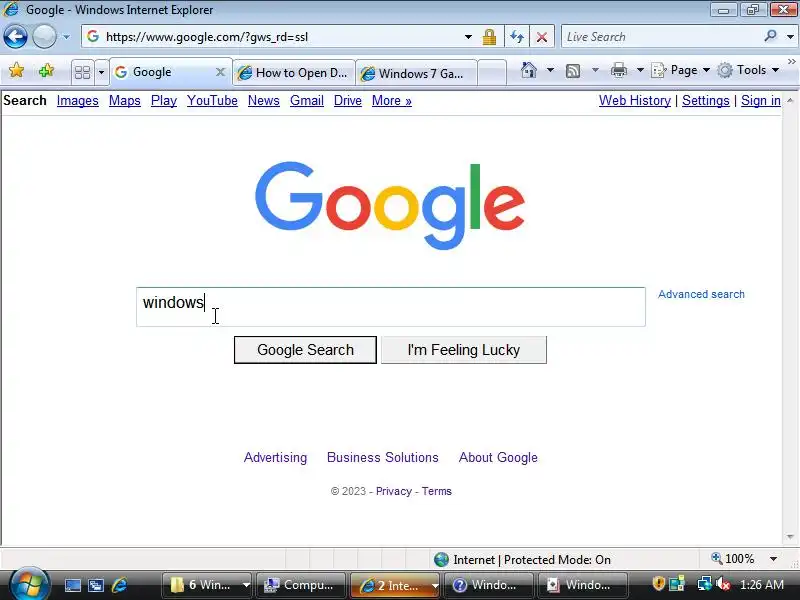This screenshot has height=600, width=800.
Task: Click the address bar URL field
Action: tap(276, 37)
